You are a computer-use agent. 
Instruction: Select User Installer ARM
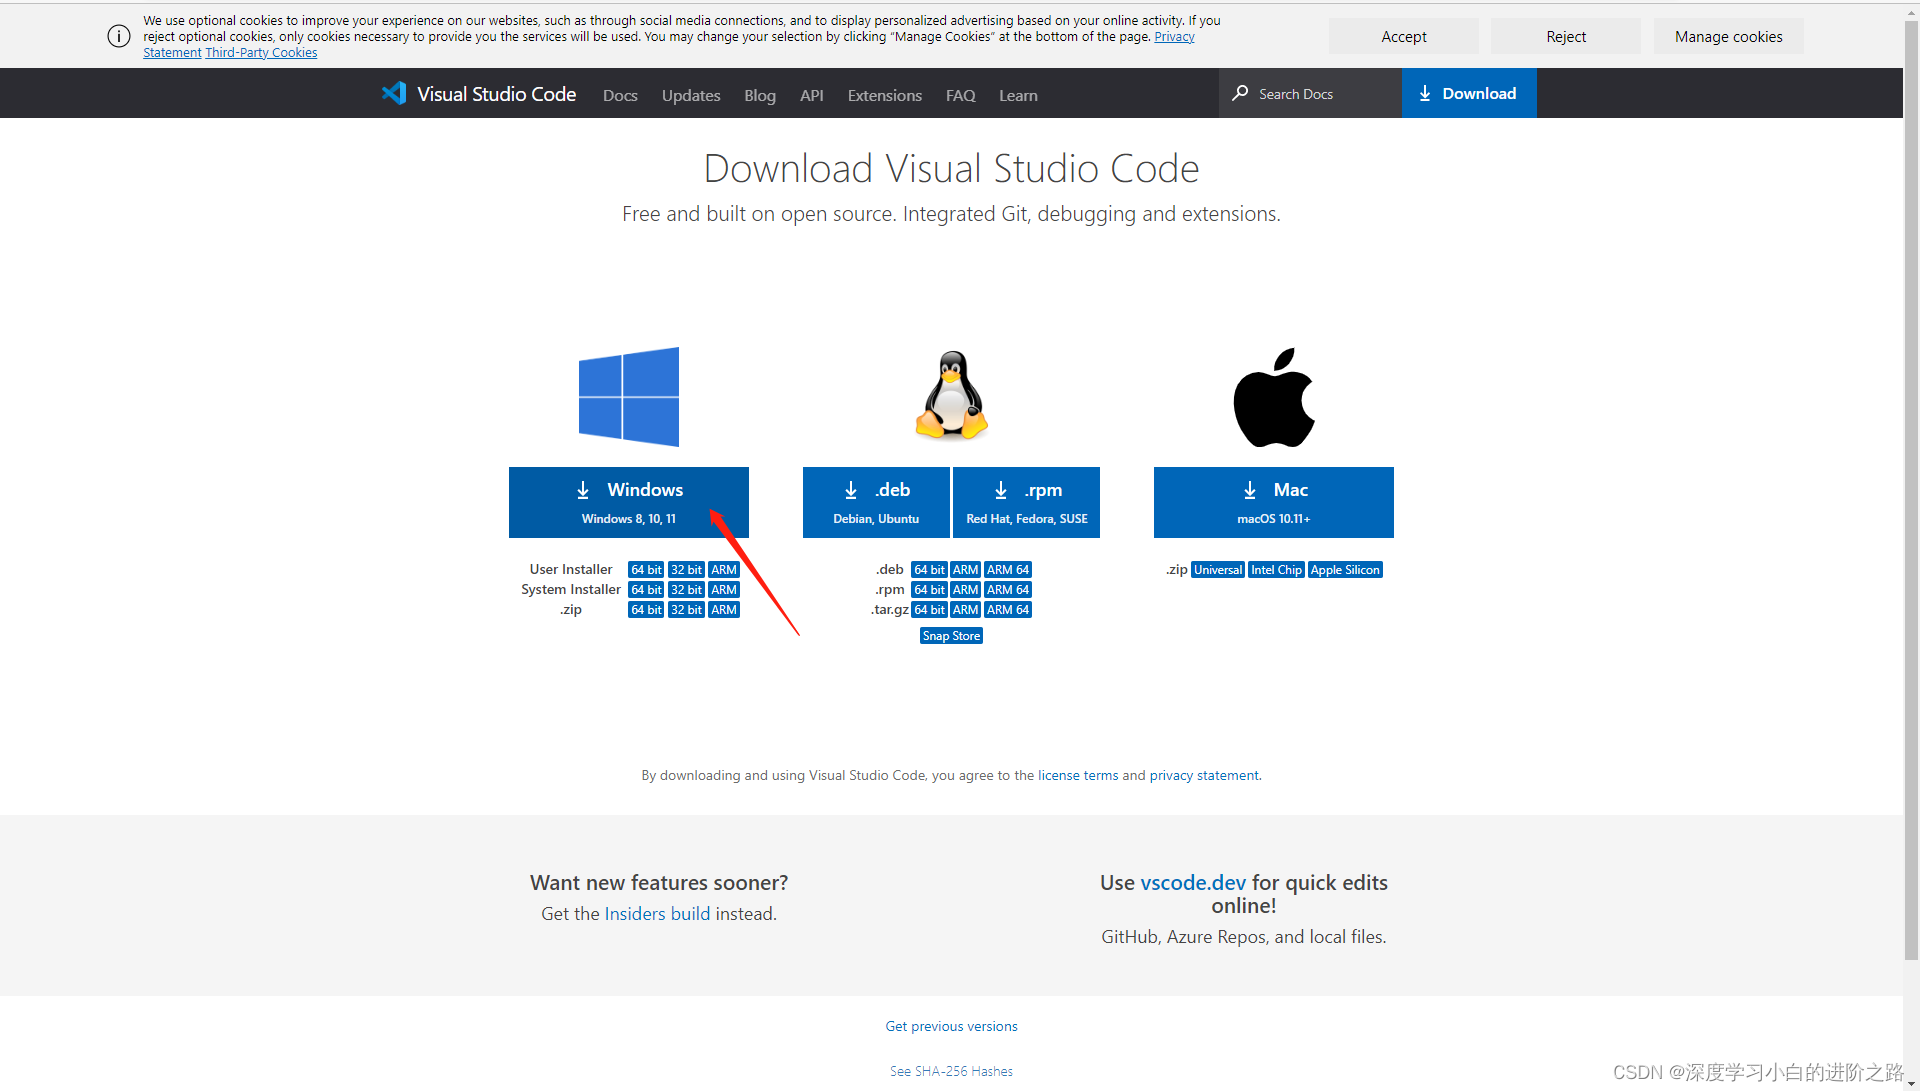tap(724, 570)
